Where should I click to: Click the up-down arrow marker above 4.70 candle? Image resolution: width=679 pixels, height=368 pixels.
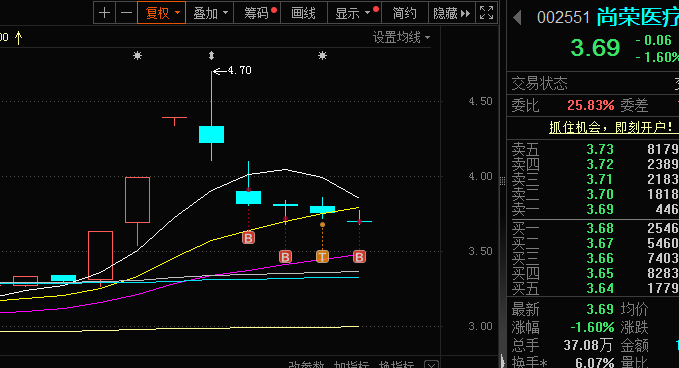point(211,55)
